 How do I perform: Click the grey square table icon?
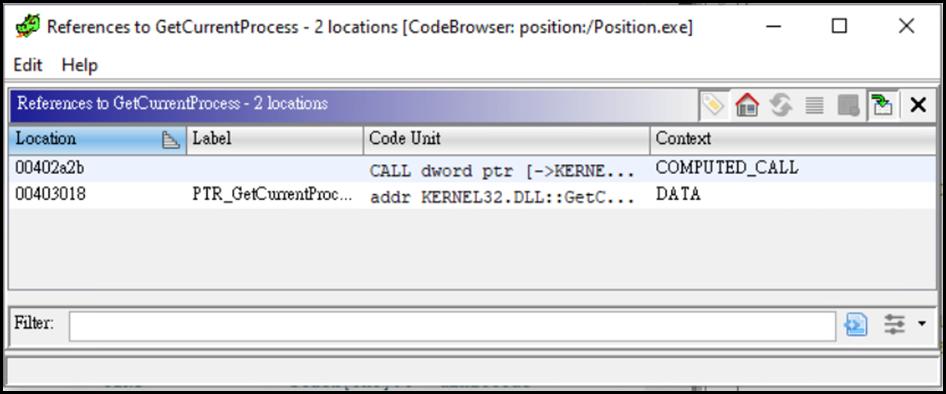[848, 106]
